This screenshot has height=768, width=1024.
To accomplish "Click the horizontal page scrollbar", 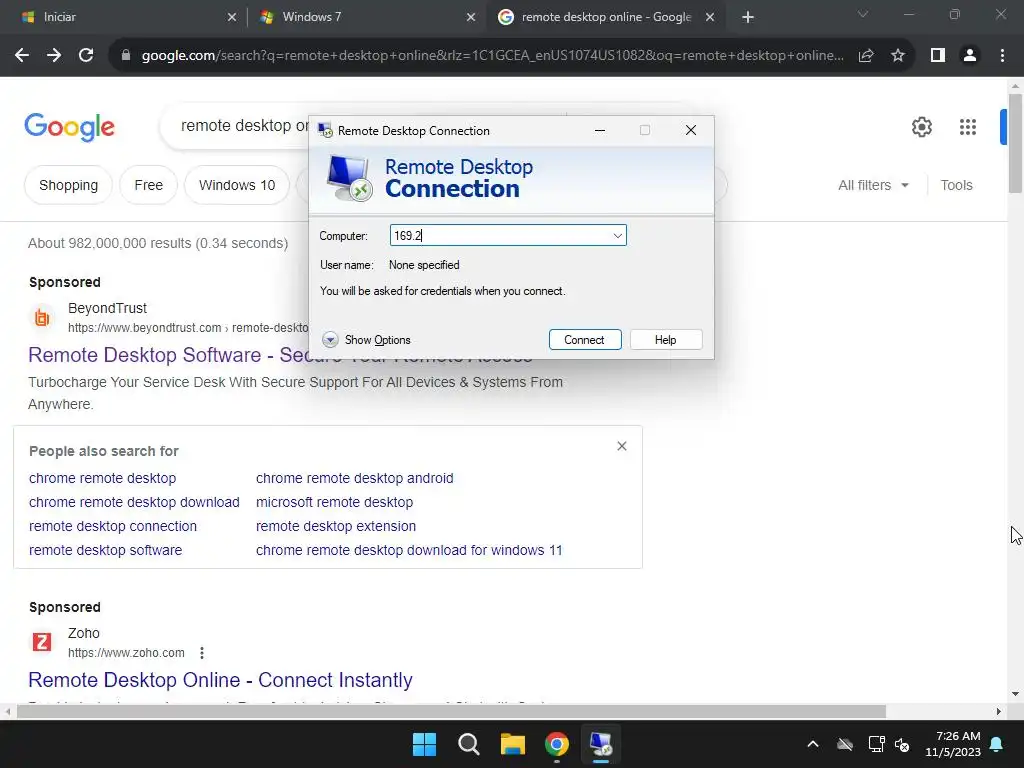I will [451, 711].
